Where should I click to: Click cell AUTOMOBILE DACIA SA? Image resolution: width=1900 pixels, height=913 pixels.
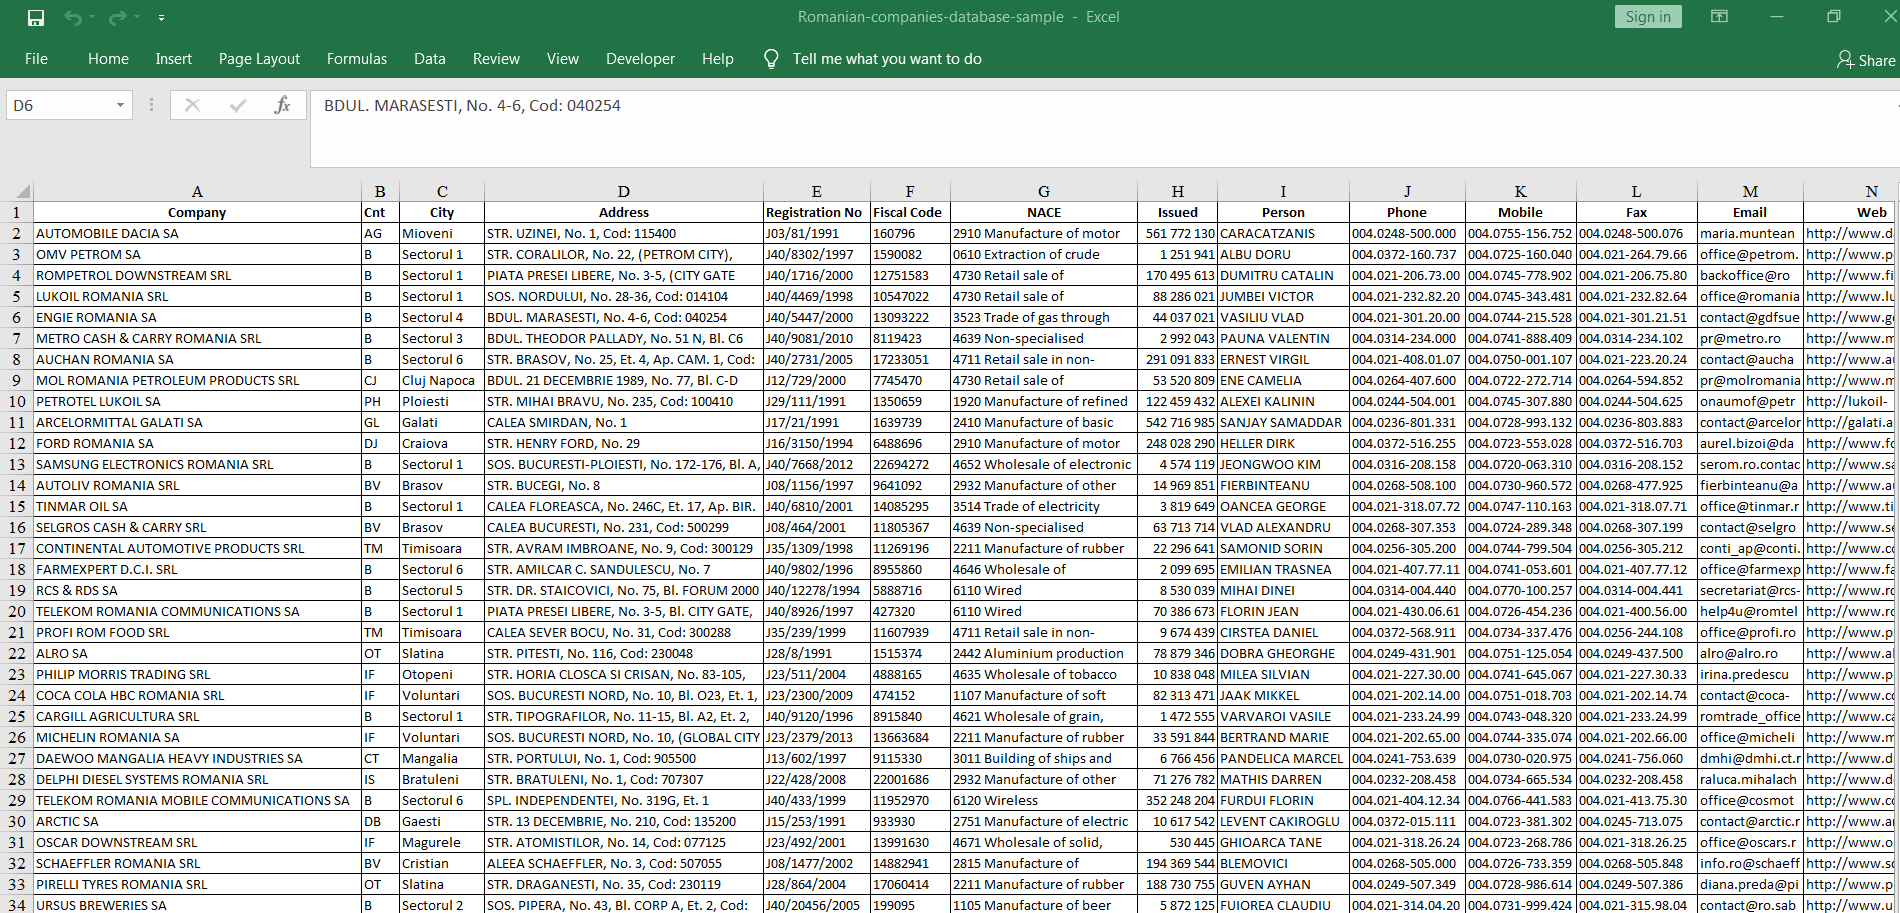(197, 233)
